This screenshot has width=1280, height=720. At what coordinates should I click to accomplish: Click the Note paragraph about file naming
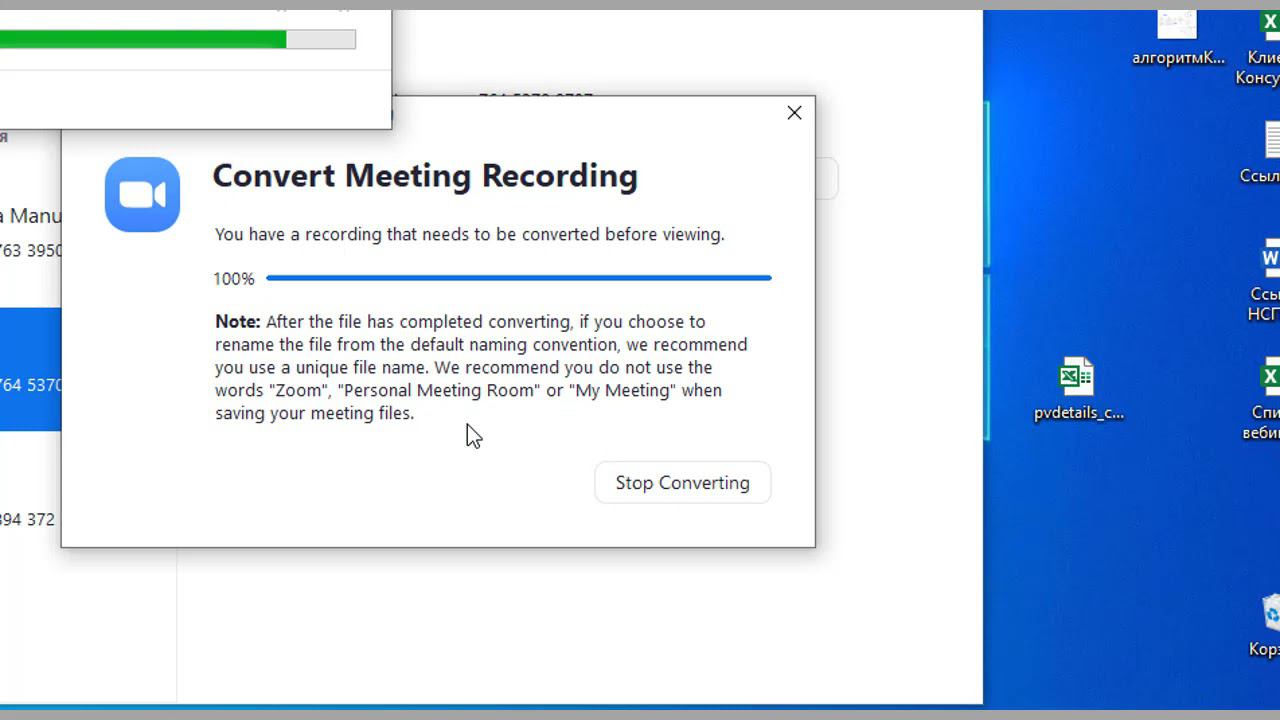pos(481,367)
